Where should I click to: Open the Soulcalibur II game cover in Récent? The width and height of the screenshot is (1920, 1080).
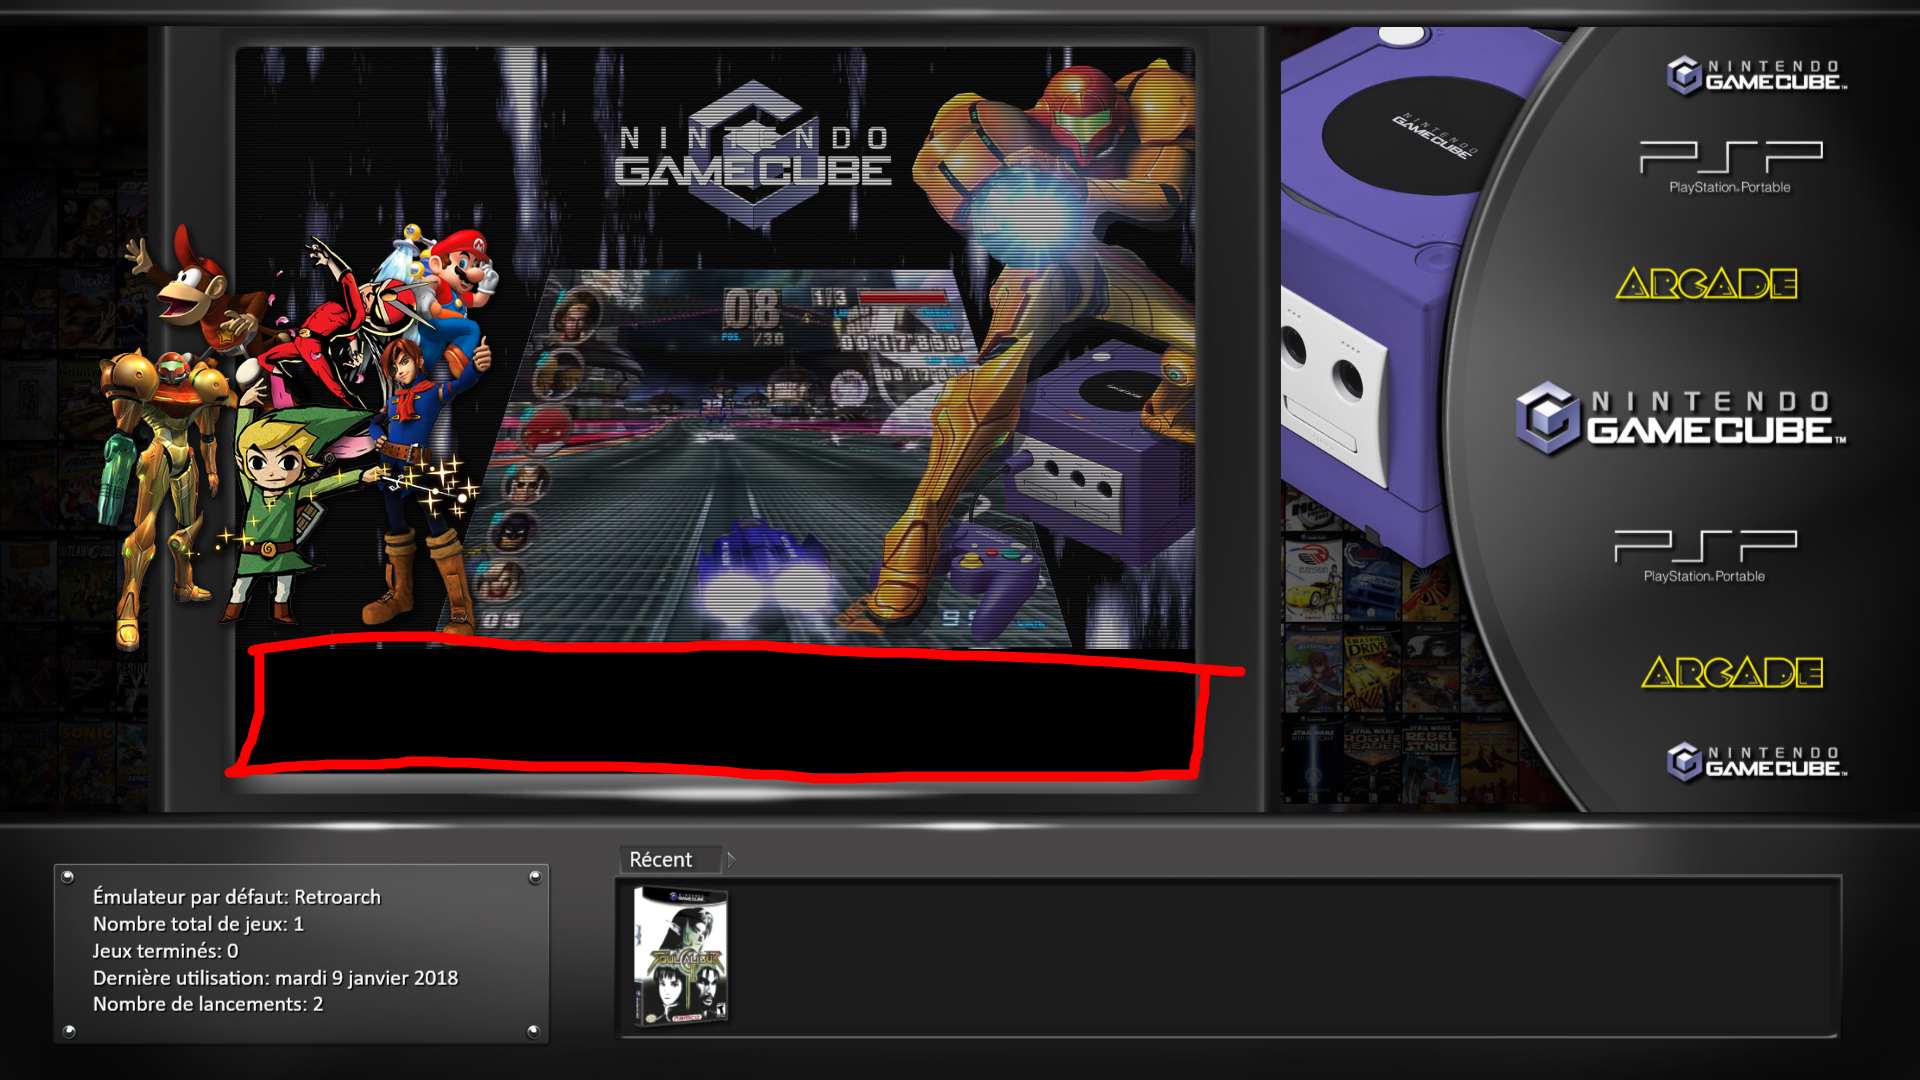(x=681, y=957)
